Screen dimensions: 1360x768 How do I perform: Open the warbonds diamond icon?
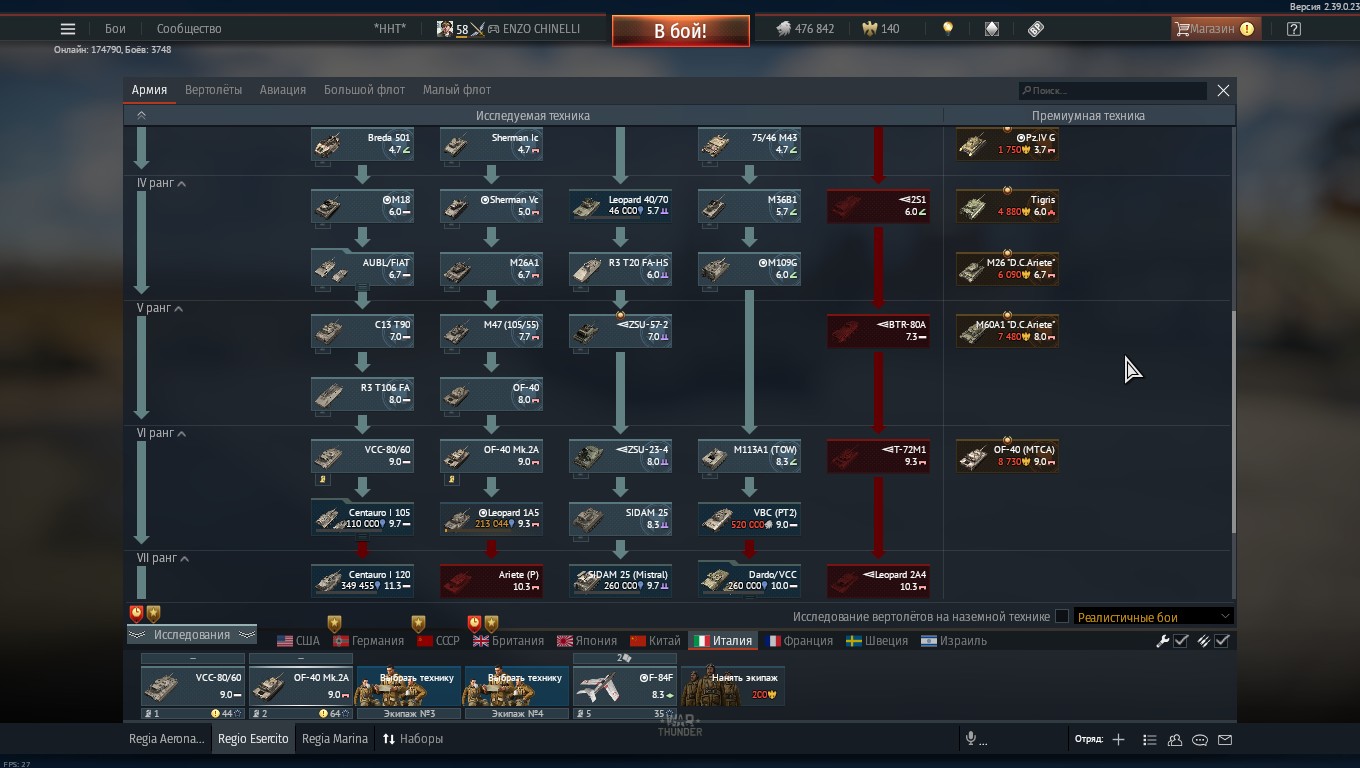(992, 29)
